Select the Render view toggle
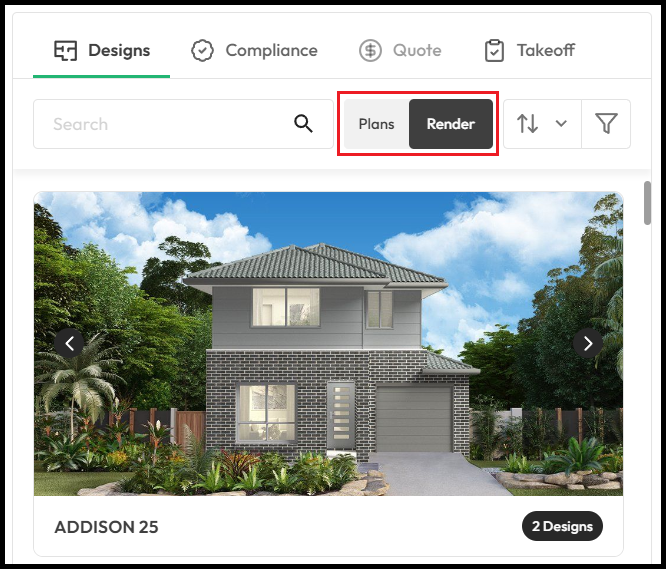This screenshot has height=569, width=666. [x=451, y=124]
